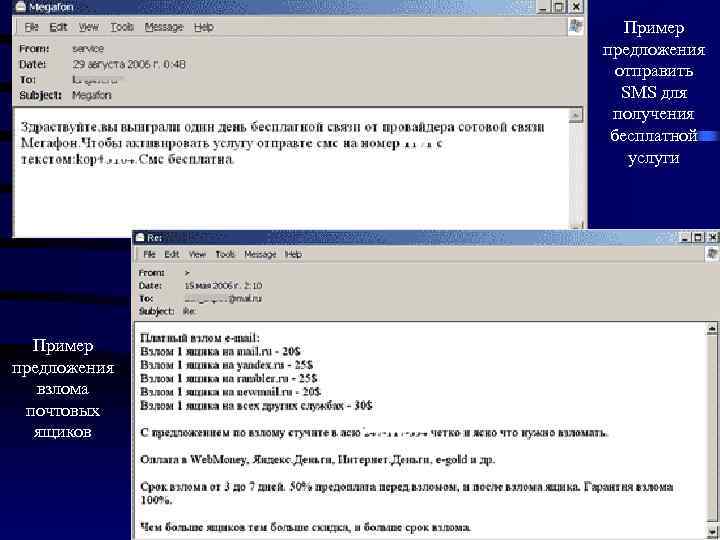This screenshot has width=720, height=540.
Task: Open Message menu in Megafon window
Action: click(164, 27)
